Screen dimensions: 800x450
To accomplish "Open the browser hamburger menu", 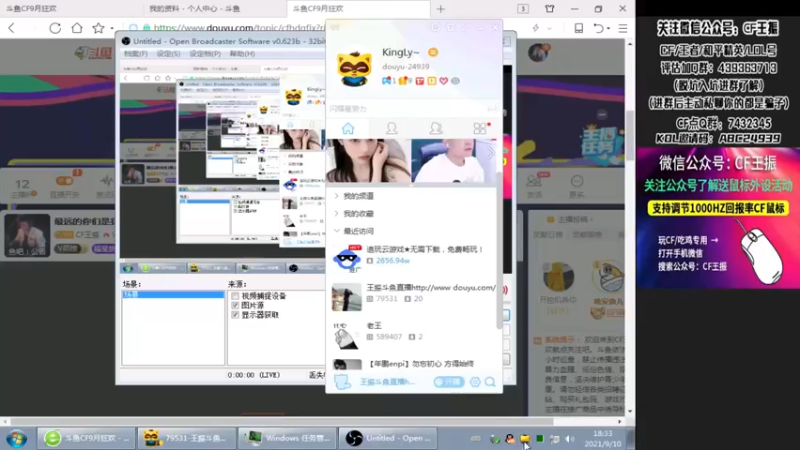I will pyautogui.click(x=623, y=28).
